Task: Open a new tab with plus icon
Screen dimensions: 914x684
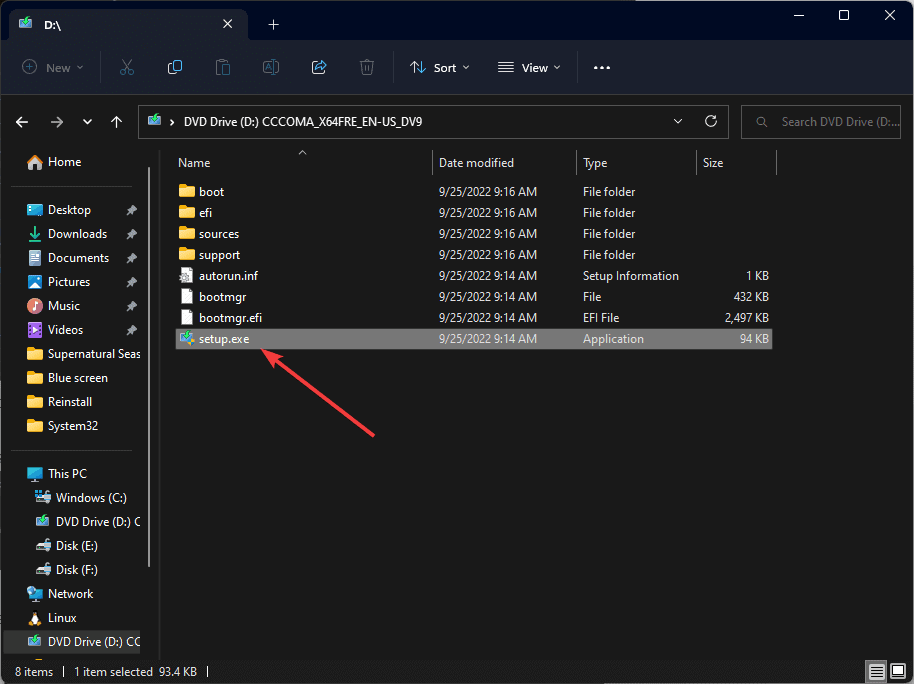Action: 273,24
